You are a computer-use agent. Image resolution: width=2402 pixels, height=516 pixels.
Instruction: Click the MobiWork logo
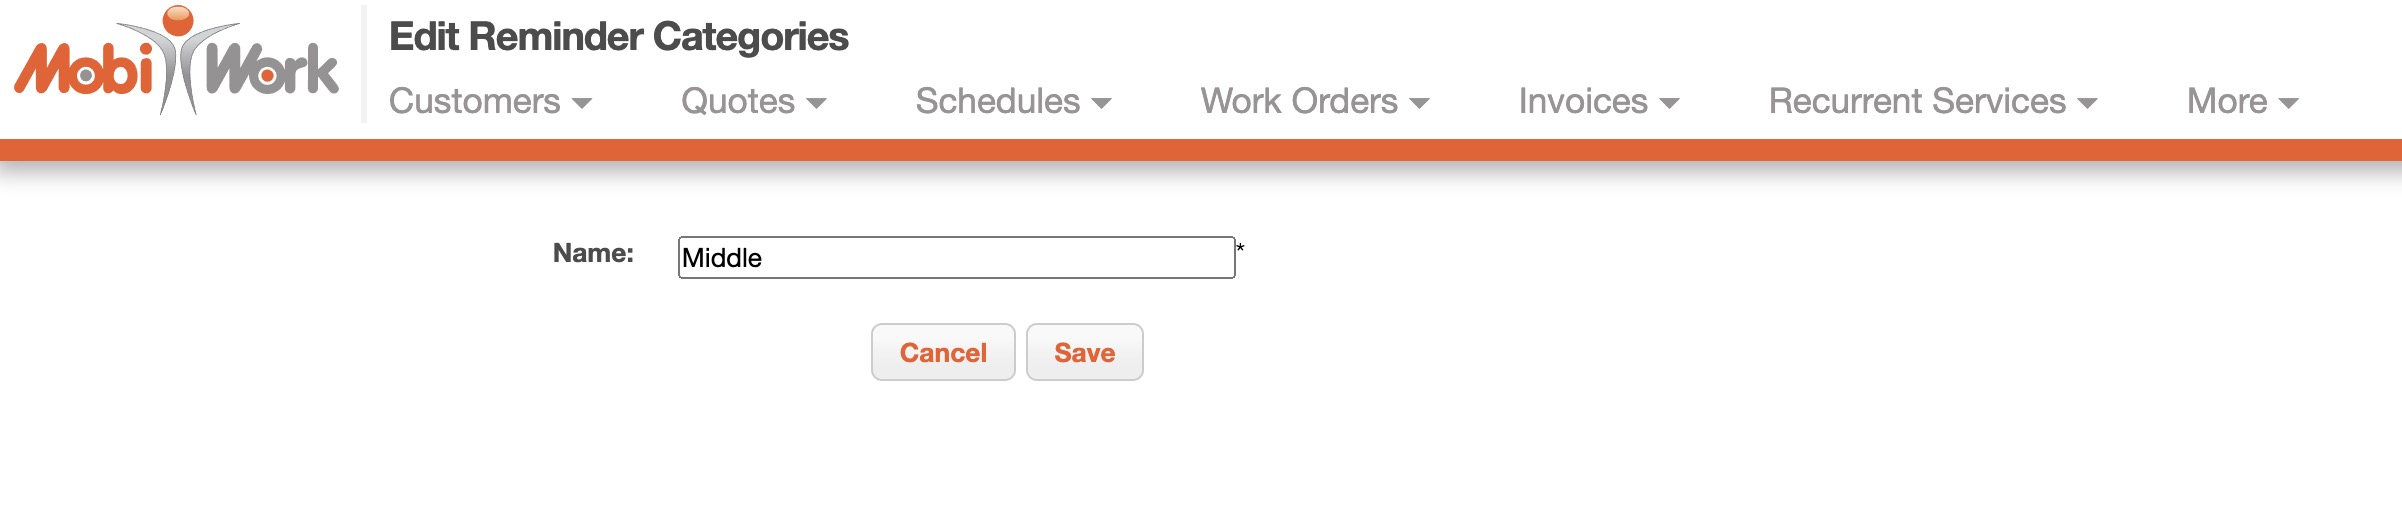click(177, 62)
